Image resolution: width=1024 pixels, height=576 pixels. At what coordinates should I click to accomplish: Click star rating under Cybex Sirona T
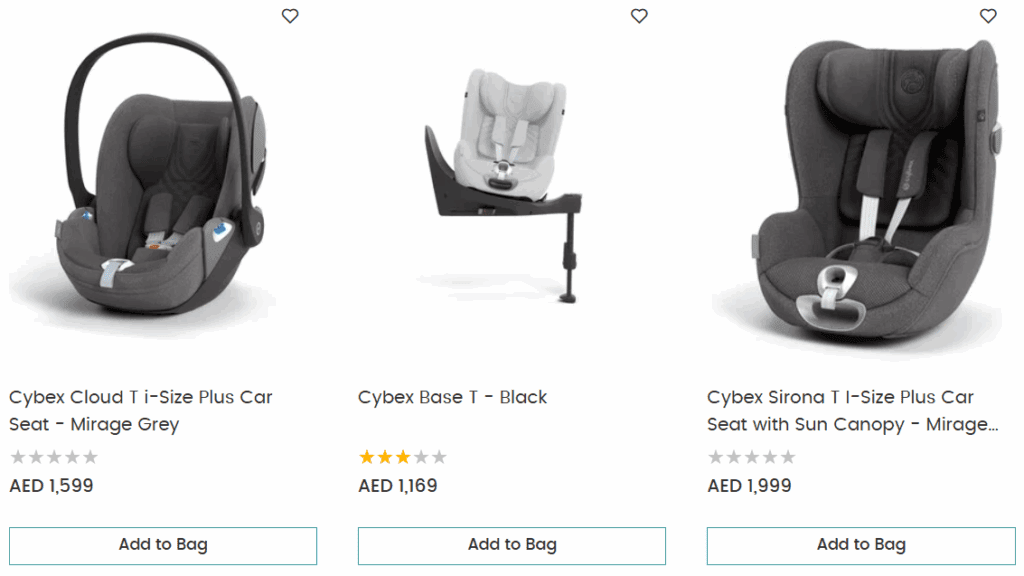tap(752, 457)
